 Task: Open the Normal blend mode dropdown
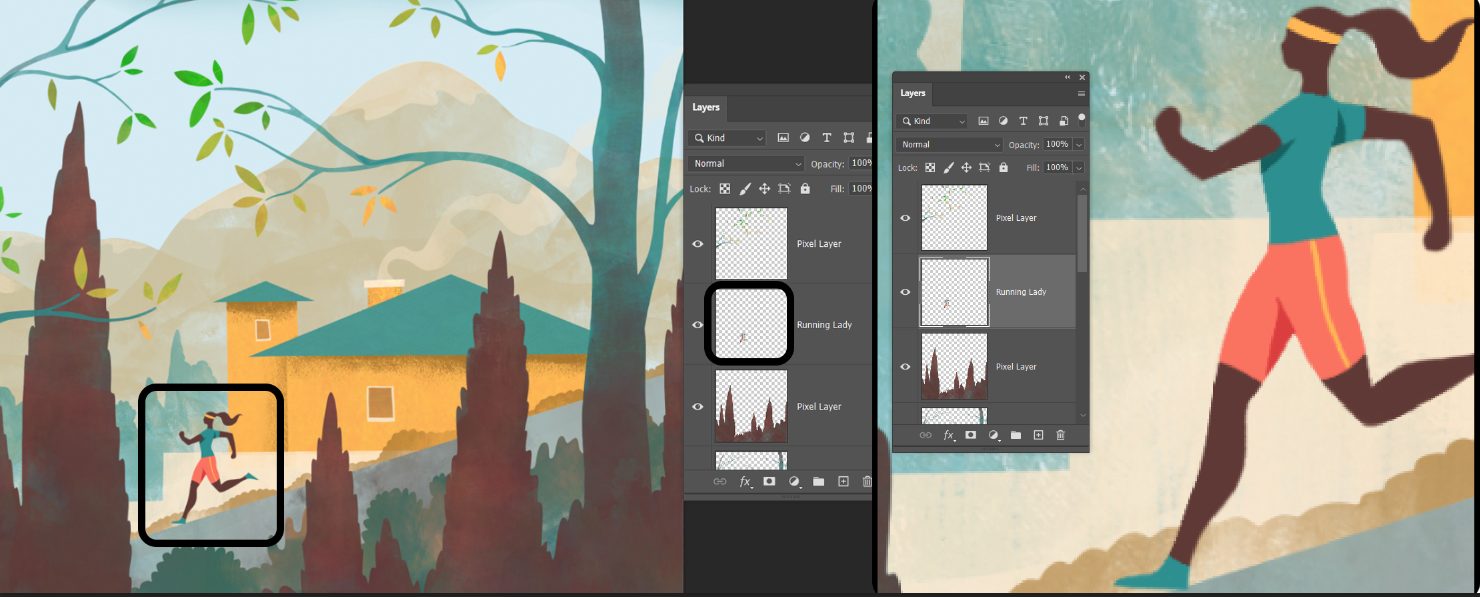[x=948, y=144]
